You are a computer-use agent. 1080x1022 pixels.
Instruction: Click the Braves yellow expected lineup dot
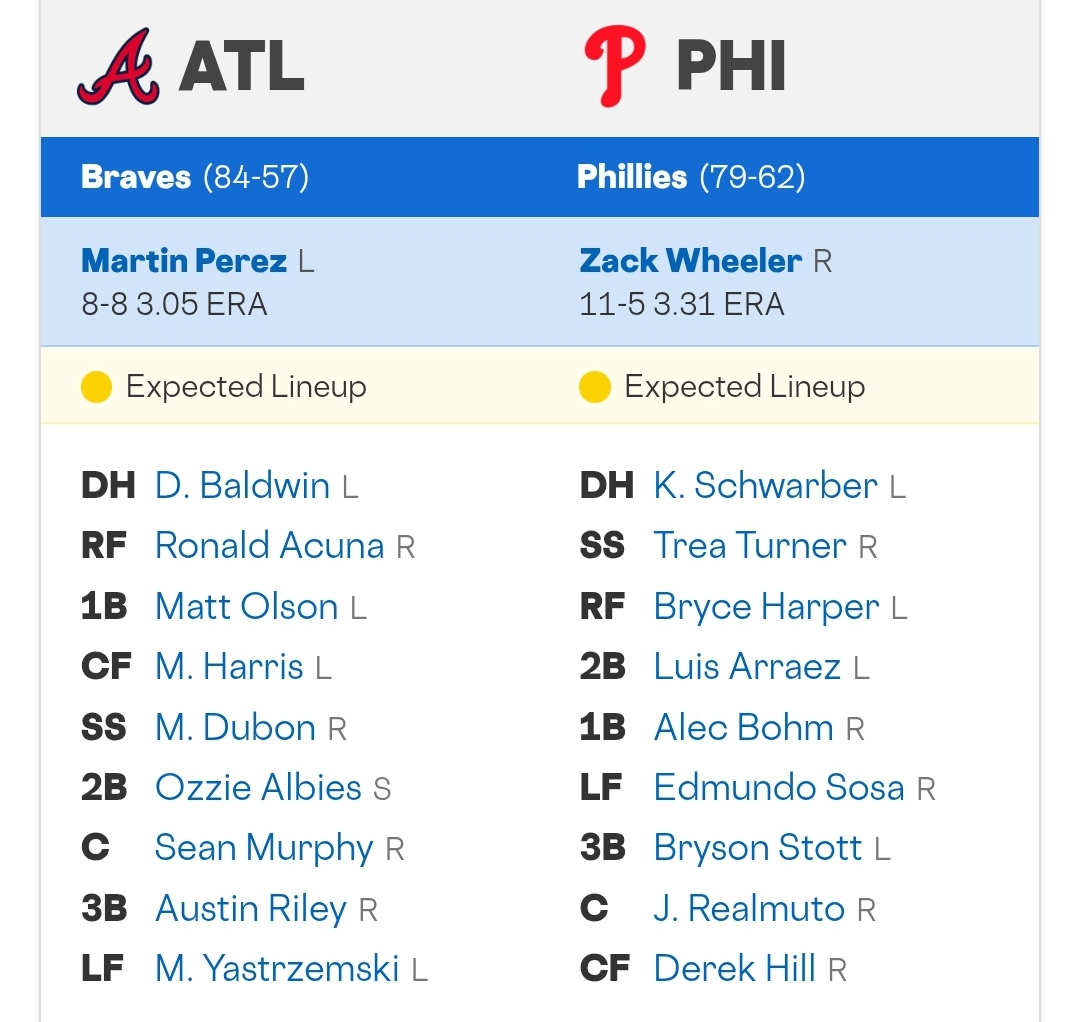click(x=96, y=386)
